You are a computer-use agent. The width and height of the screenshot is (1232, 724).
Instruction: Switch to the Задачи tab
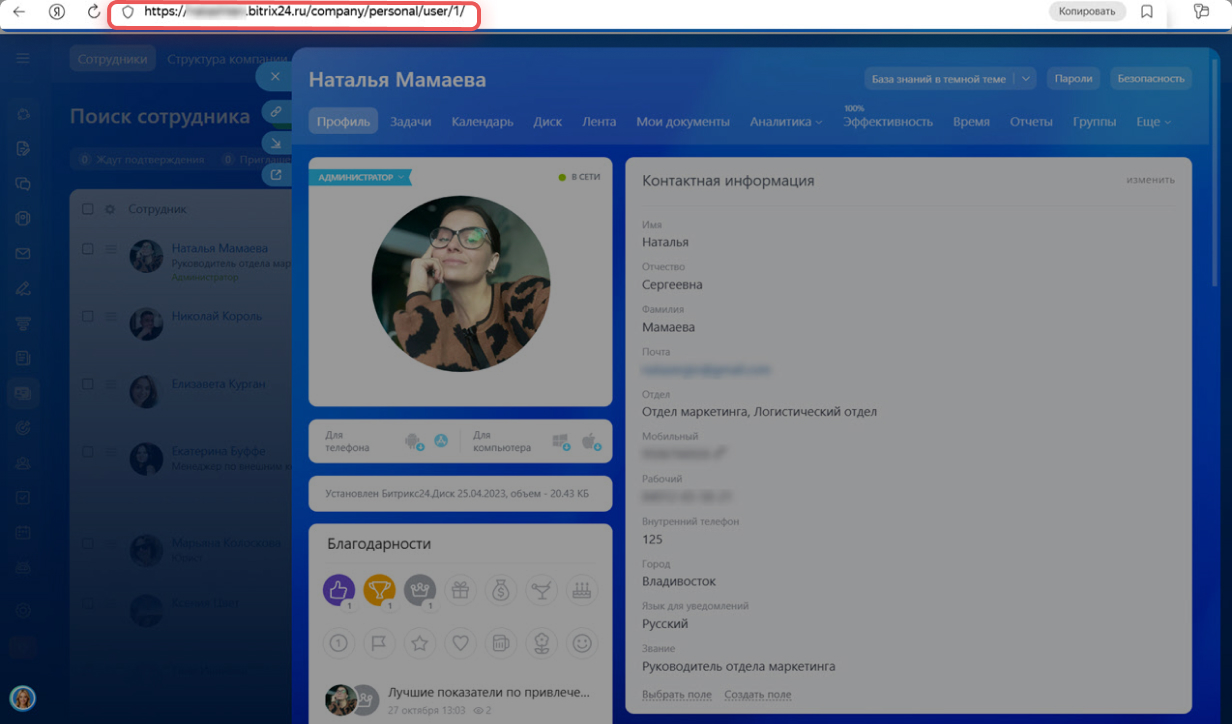click(410, 122)
